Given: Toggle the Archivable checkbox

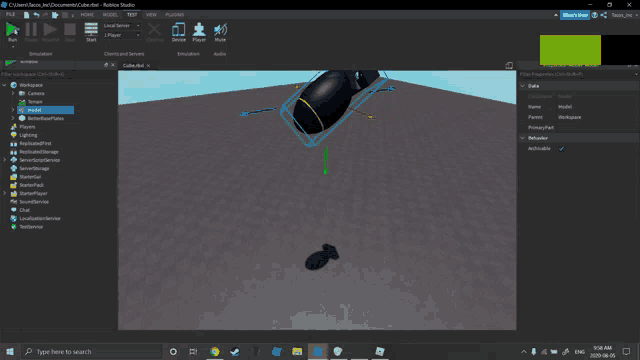Looking at the screenshot, I should (561, 149).
